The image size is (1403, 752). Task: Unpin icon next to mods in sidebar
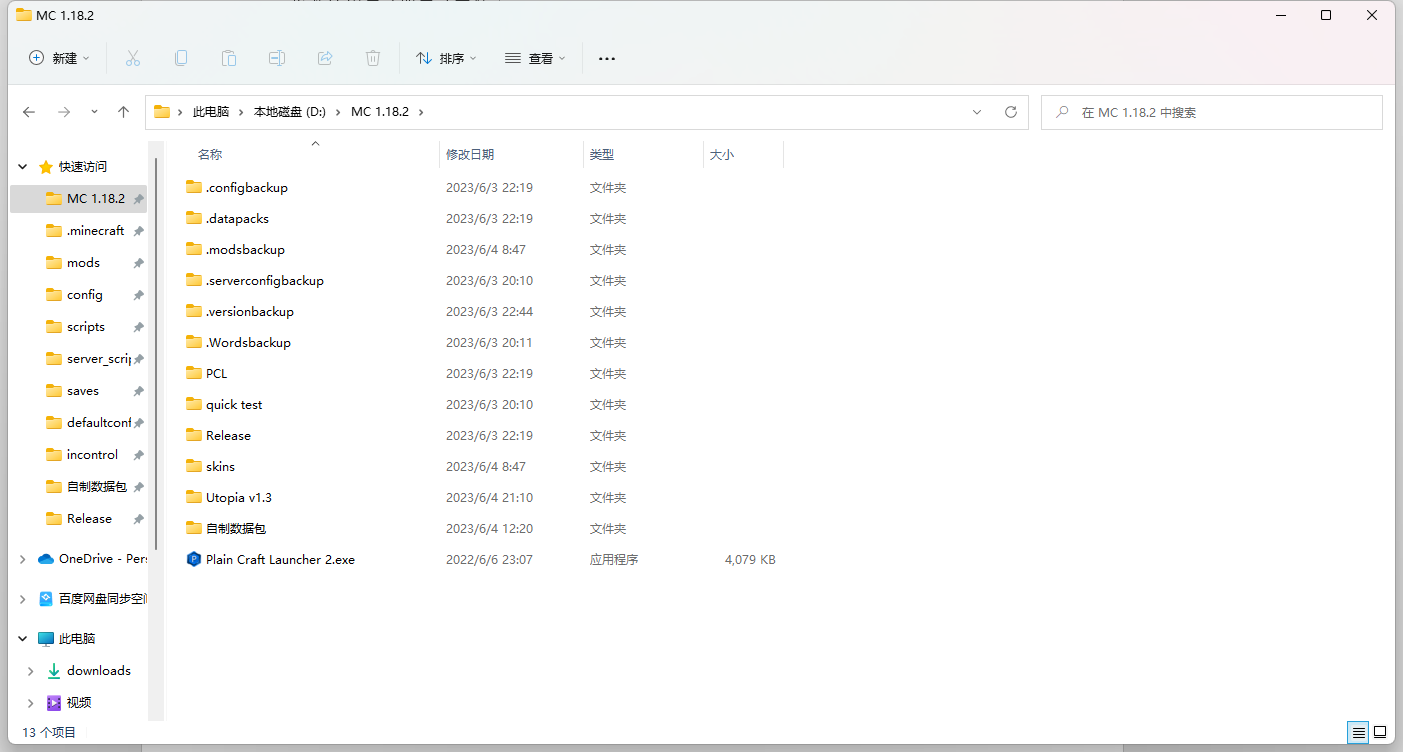click(139, 263)
